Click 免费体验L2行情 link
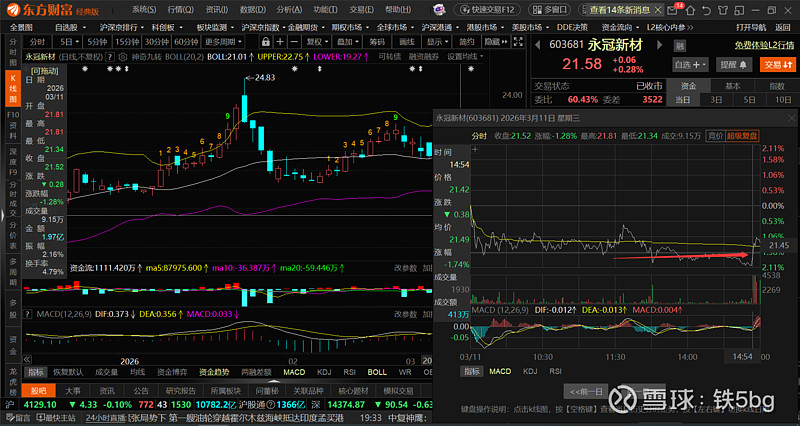The image size is (800, 426). point(764,45)
